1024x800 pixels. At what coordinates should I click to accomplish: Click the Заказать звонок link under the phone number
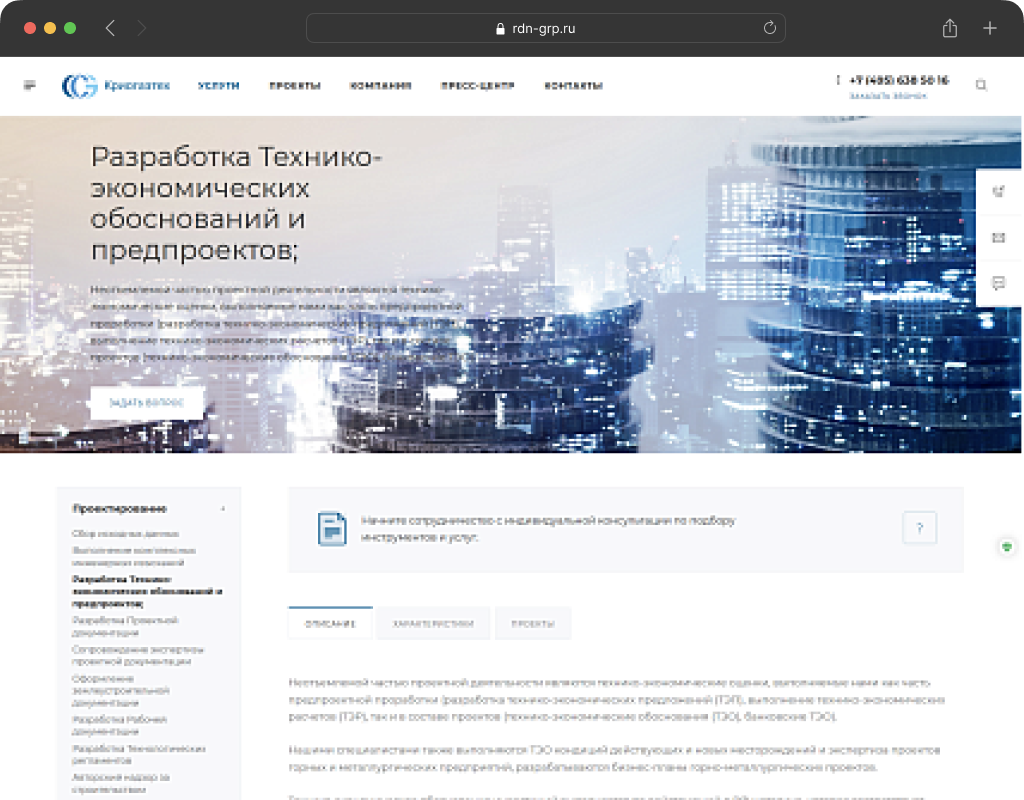(887, 97)
